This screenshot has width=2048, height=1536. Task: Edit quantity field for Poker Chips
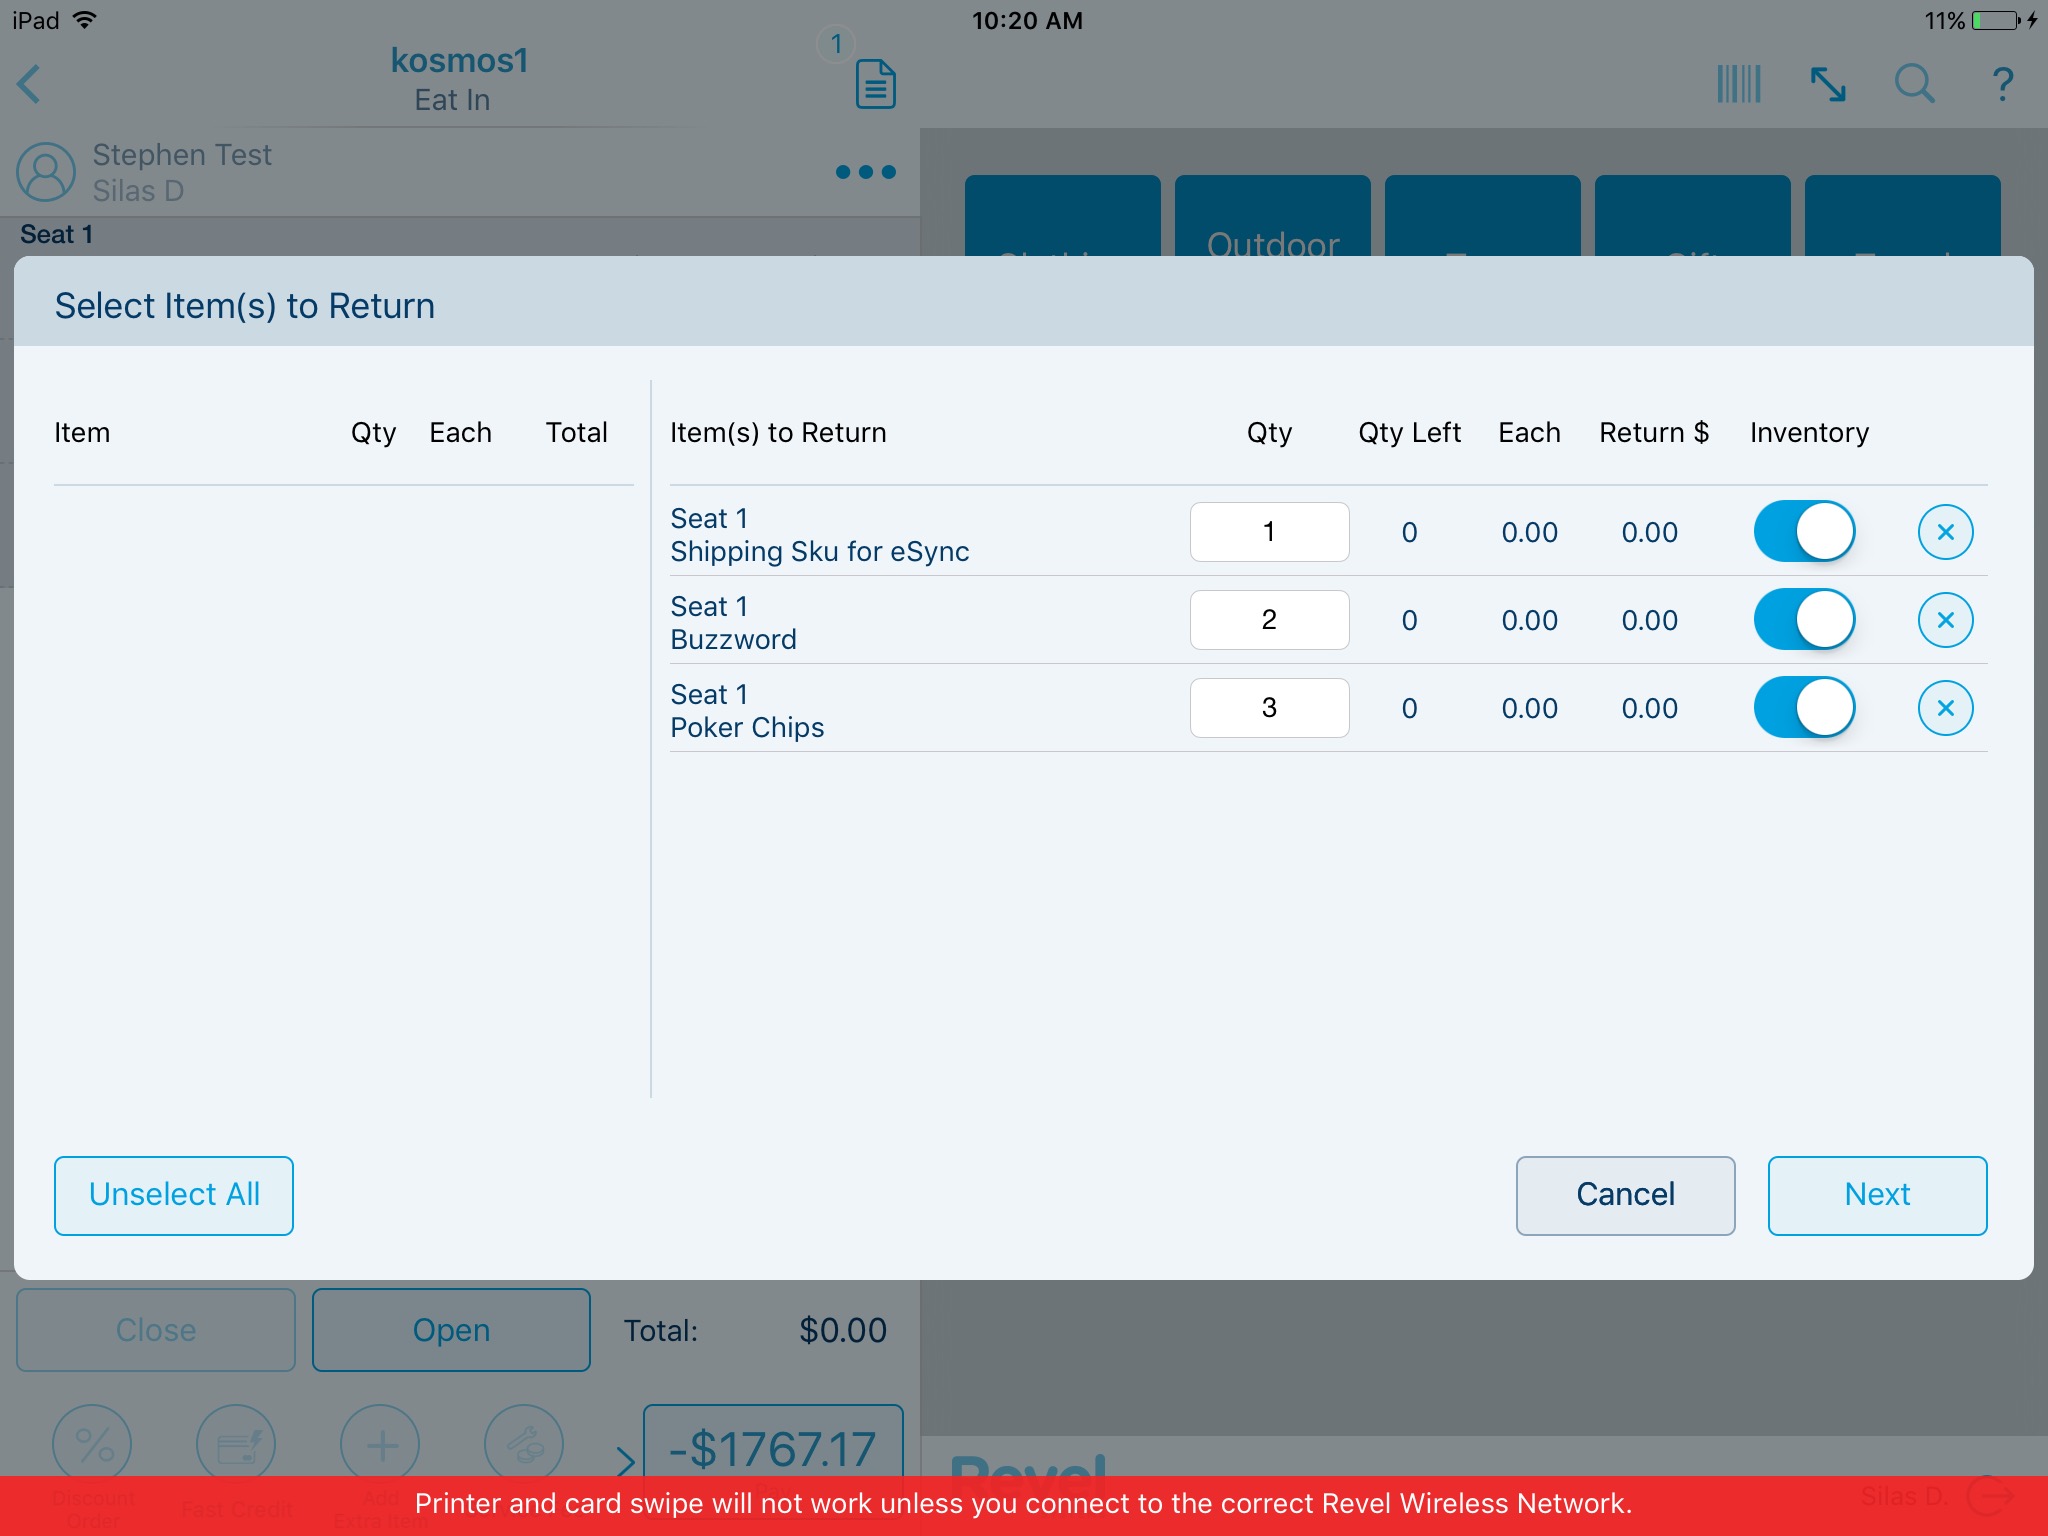1269,708
